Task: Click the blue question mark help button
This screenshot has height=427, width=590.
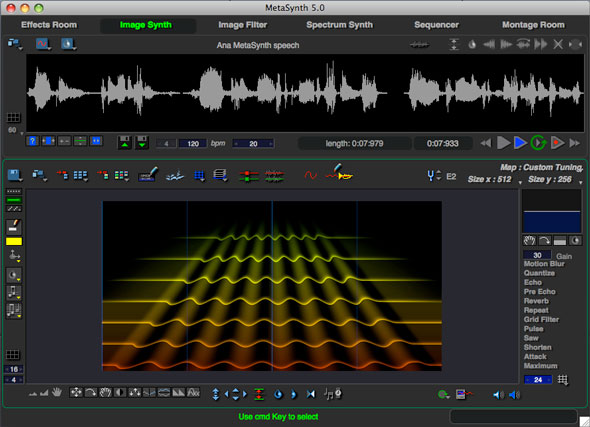Action: 33,141
